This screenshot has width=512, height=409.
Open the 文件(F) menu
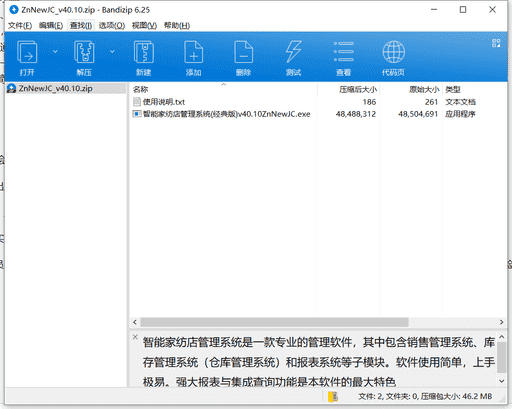(20, 26)
